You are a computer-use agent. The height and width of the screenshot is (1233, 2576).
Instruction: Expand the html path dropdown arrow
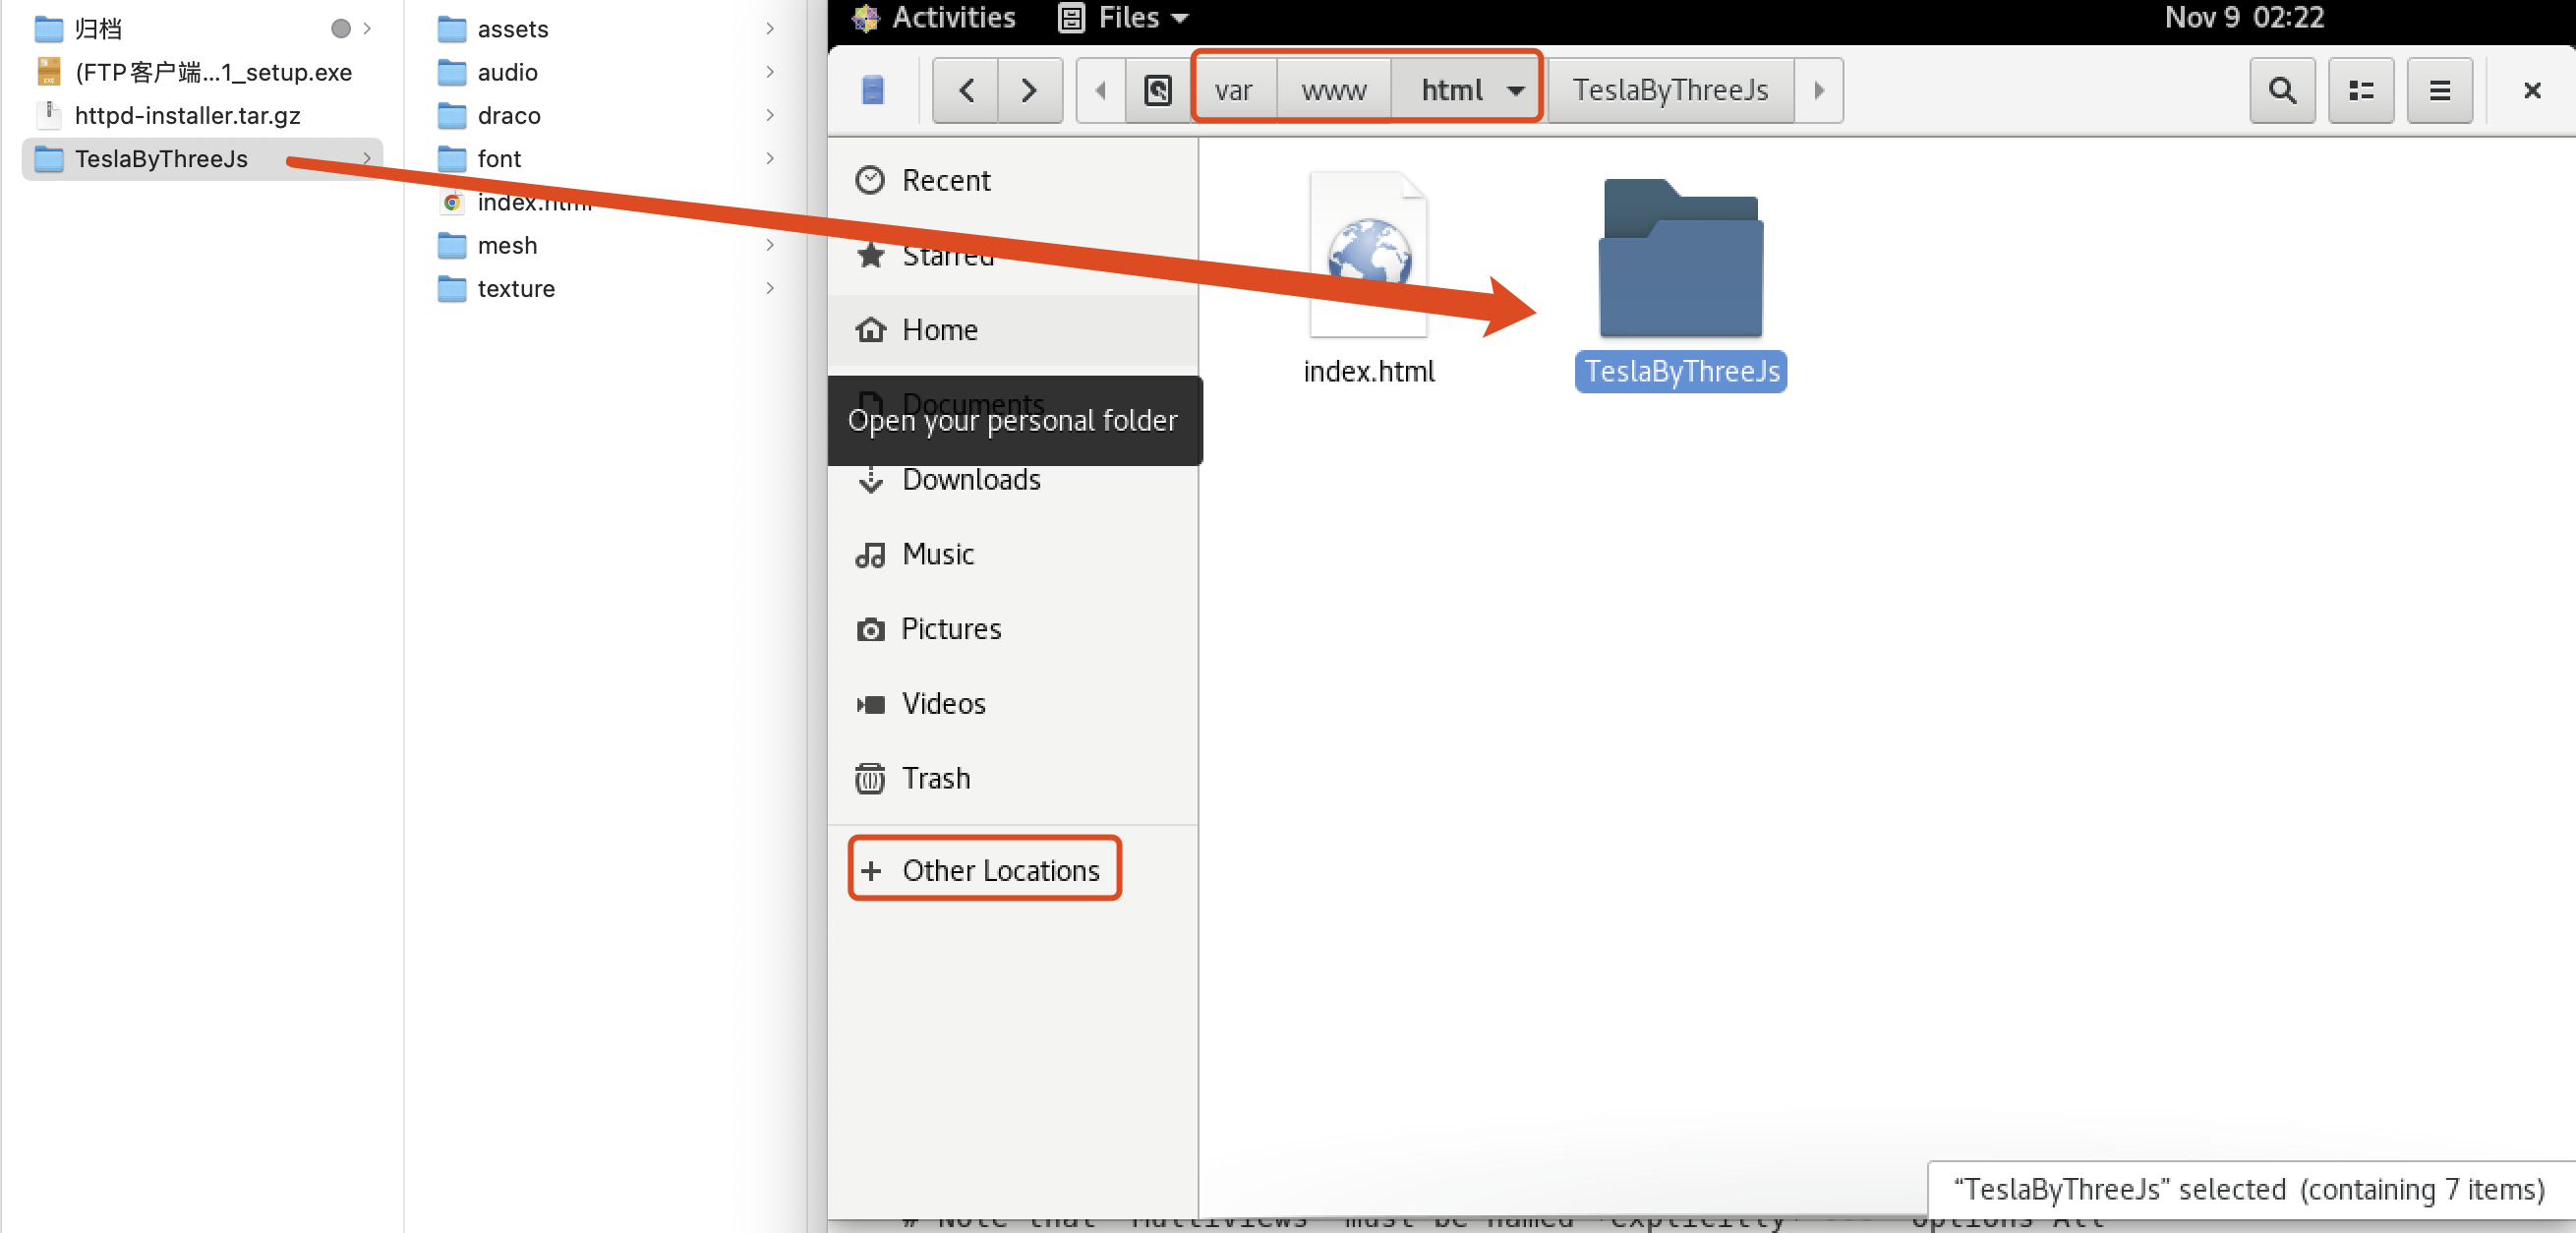[x=1515, y=90]
